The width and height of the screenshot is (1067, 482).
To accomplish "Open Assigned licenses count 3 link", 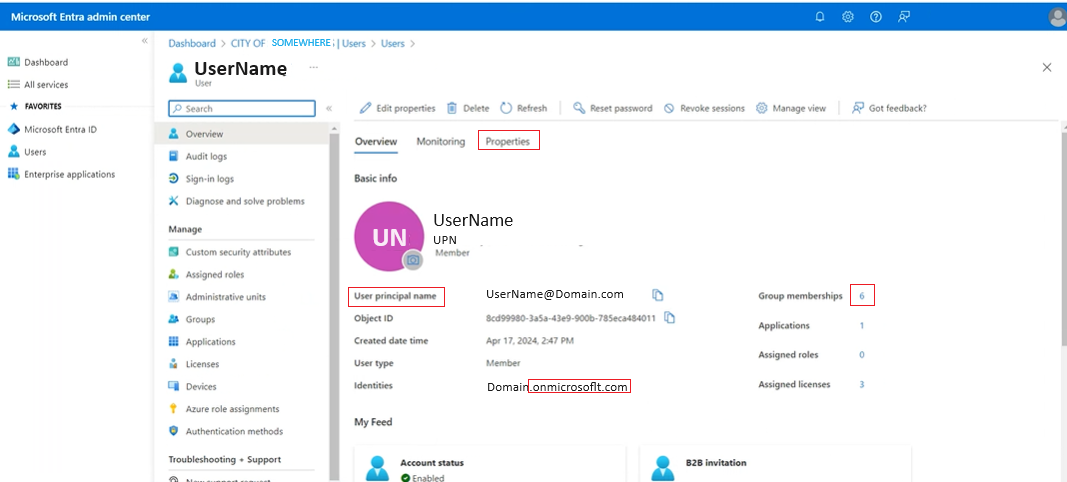I will (861, 384).
